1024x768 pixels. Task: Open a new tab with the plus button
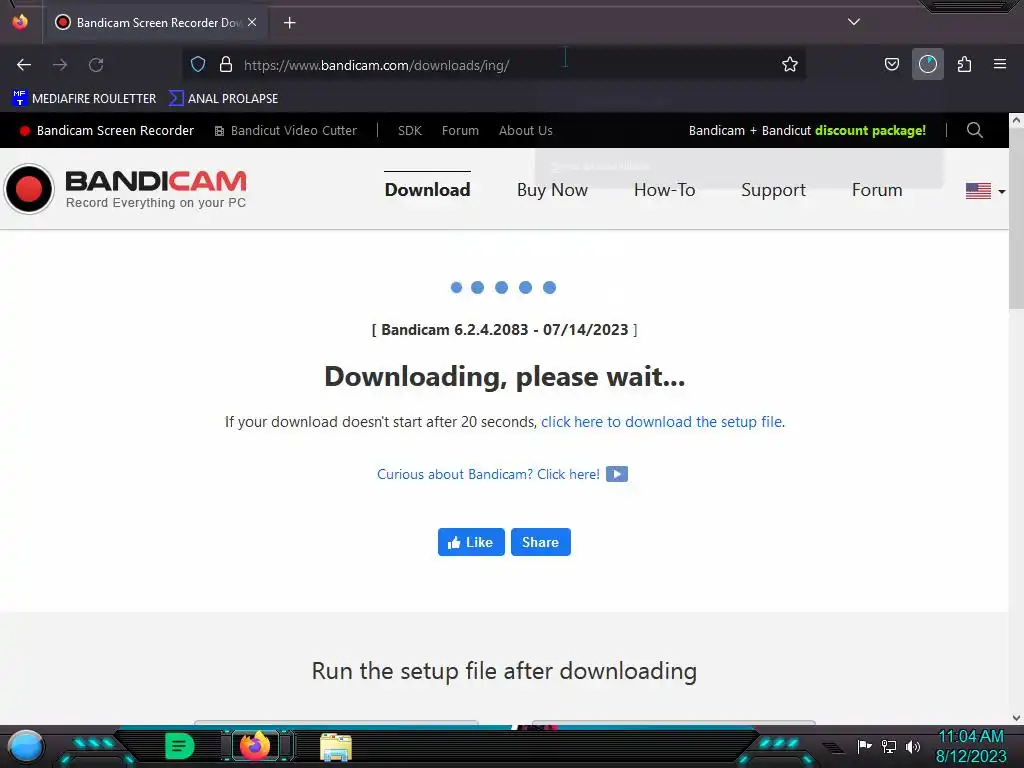click(289, 23)
